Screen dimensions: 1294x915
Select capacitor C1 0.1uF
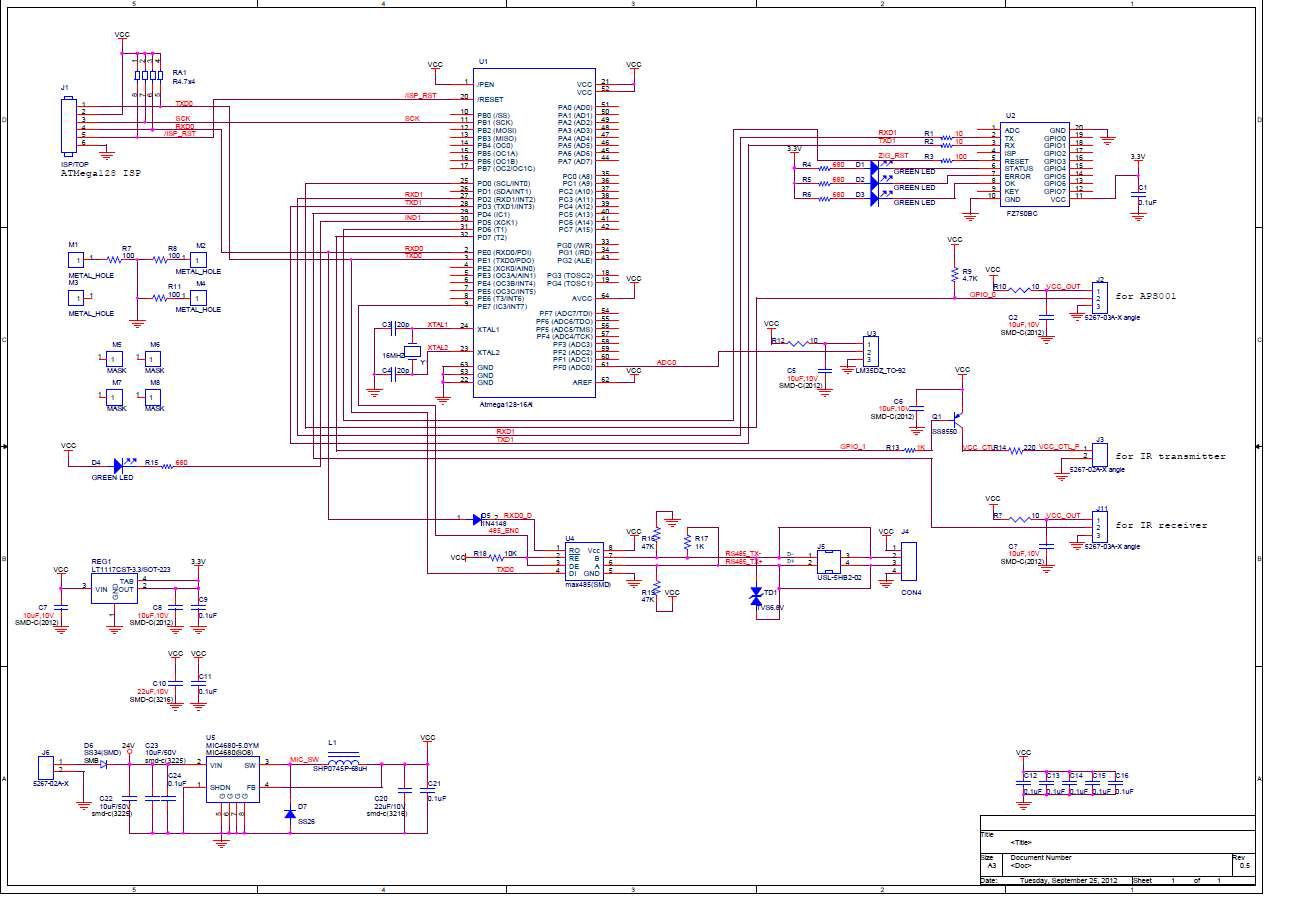(1137, 195)
